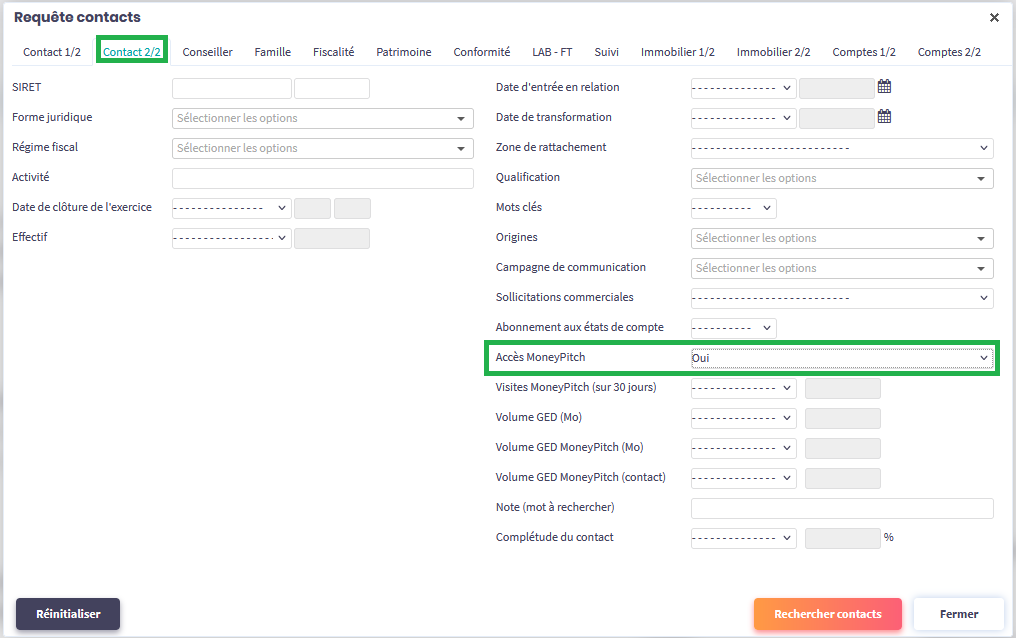
Task: Open the Patrimoine tab
Action: point(404,52)
